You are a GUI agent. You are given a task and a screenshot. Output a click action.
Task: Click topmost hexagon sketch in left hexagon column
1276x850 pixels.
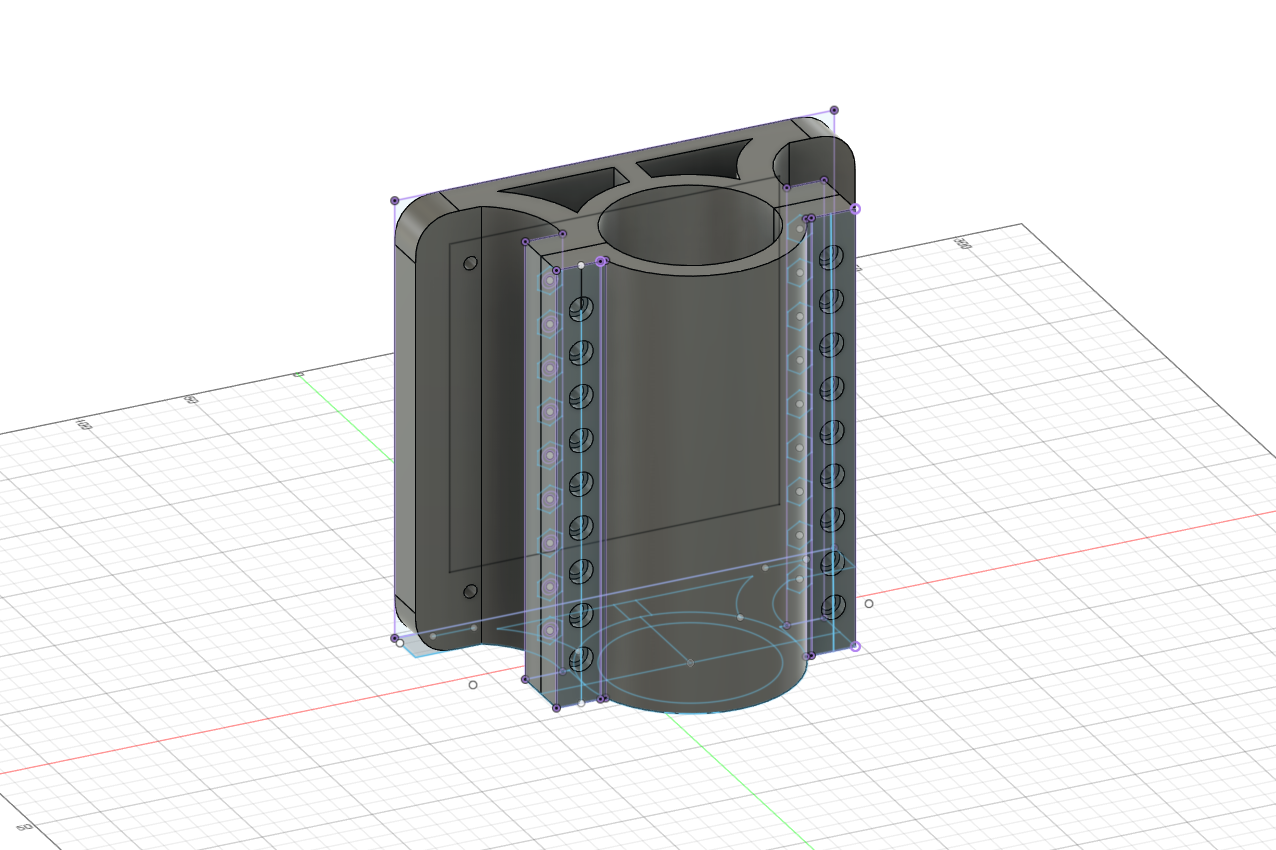click(549, 281)
